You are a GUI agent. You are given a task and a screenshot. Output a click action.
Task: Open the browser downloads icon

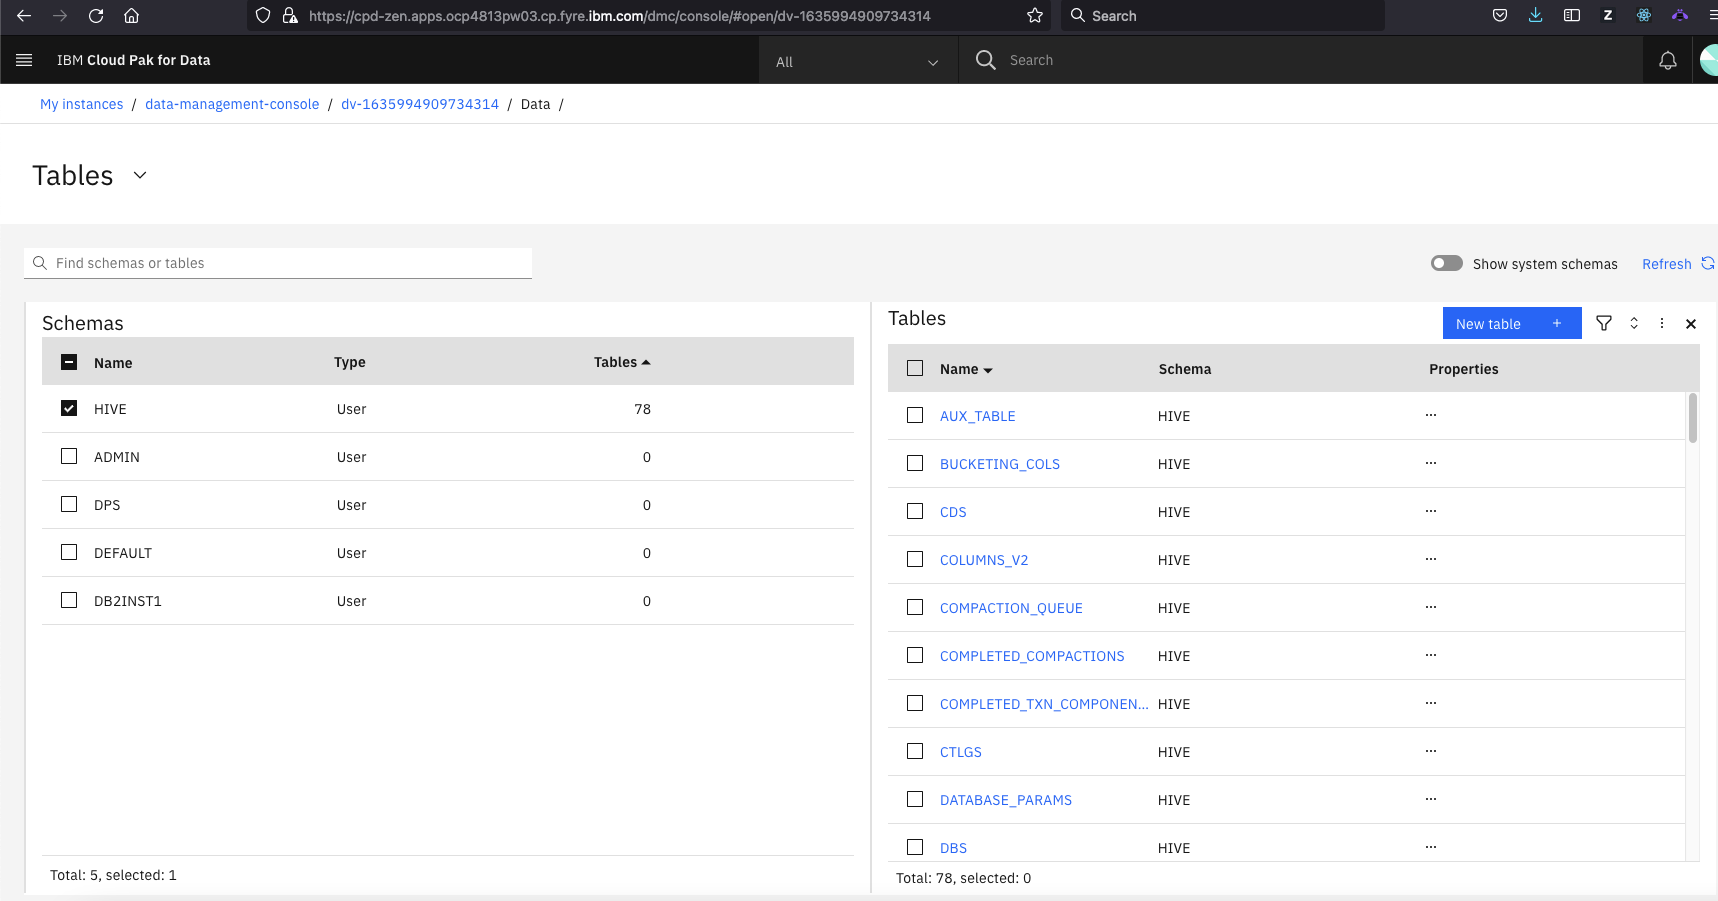tap(1536, 15)
